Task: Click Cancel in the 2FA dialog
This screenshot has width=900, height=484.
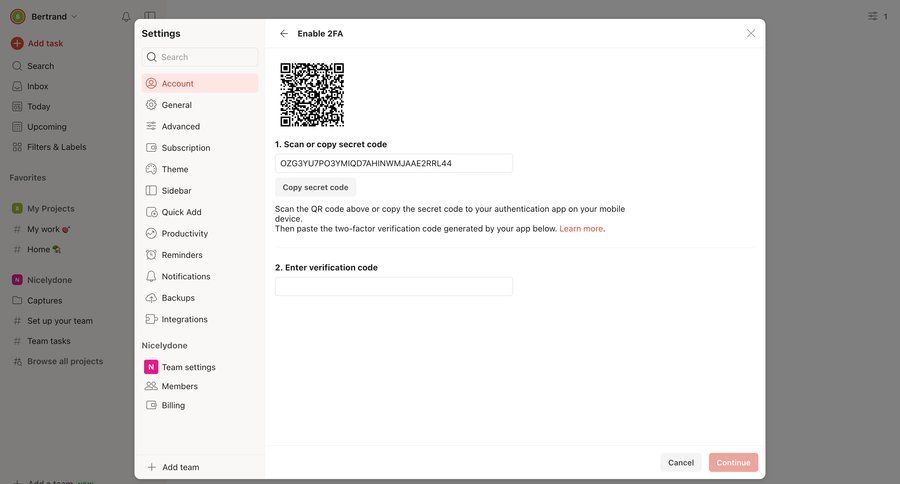Action: [x=681, y=462]
